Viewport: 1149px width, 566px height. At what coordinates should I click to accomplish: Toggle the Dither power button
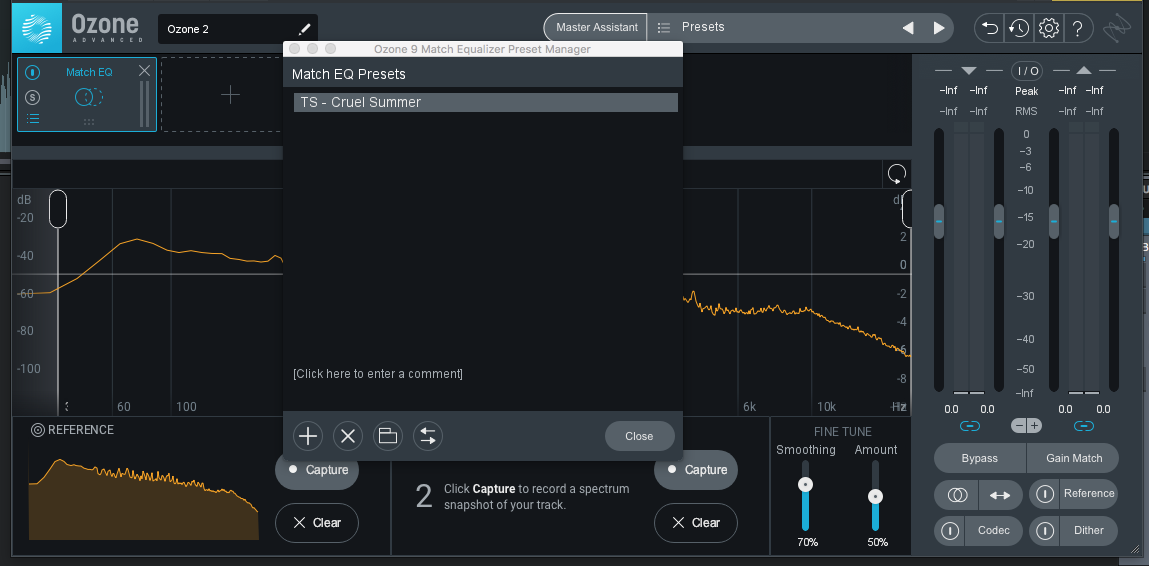click(1046, 530)
